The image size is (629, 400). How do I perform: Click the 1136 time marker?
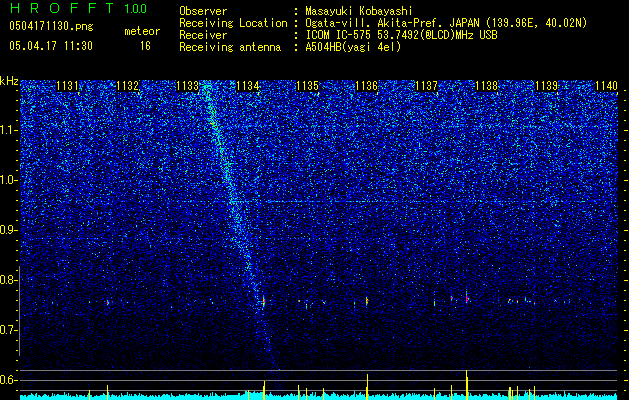click(x=367, y=86)
